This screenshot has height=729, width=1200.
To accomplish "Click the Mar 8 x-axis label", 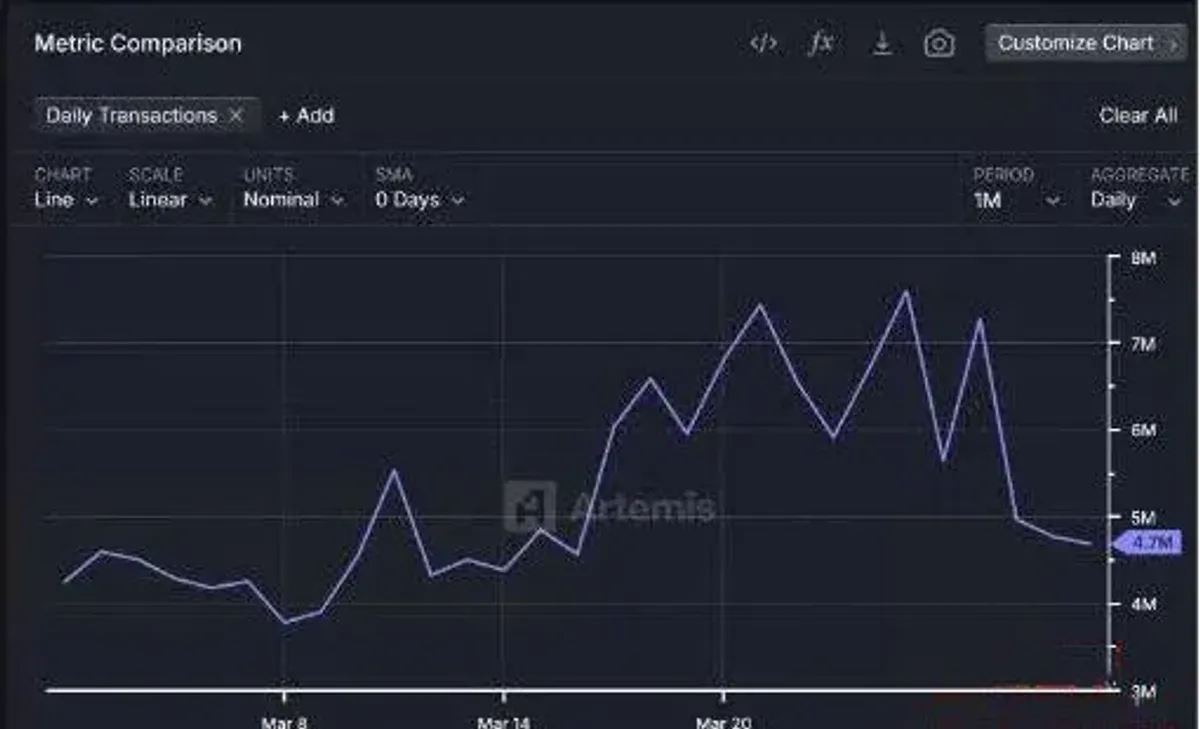I will pos(284,722).
